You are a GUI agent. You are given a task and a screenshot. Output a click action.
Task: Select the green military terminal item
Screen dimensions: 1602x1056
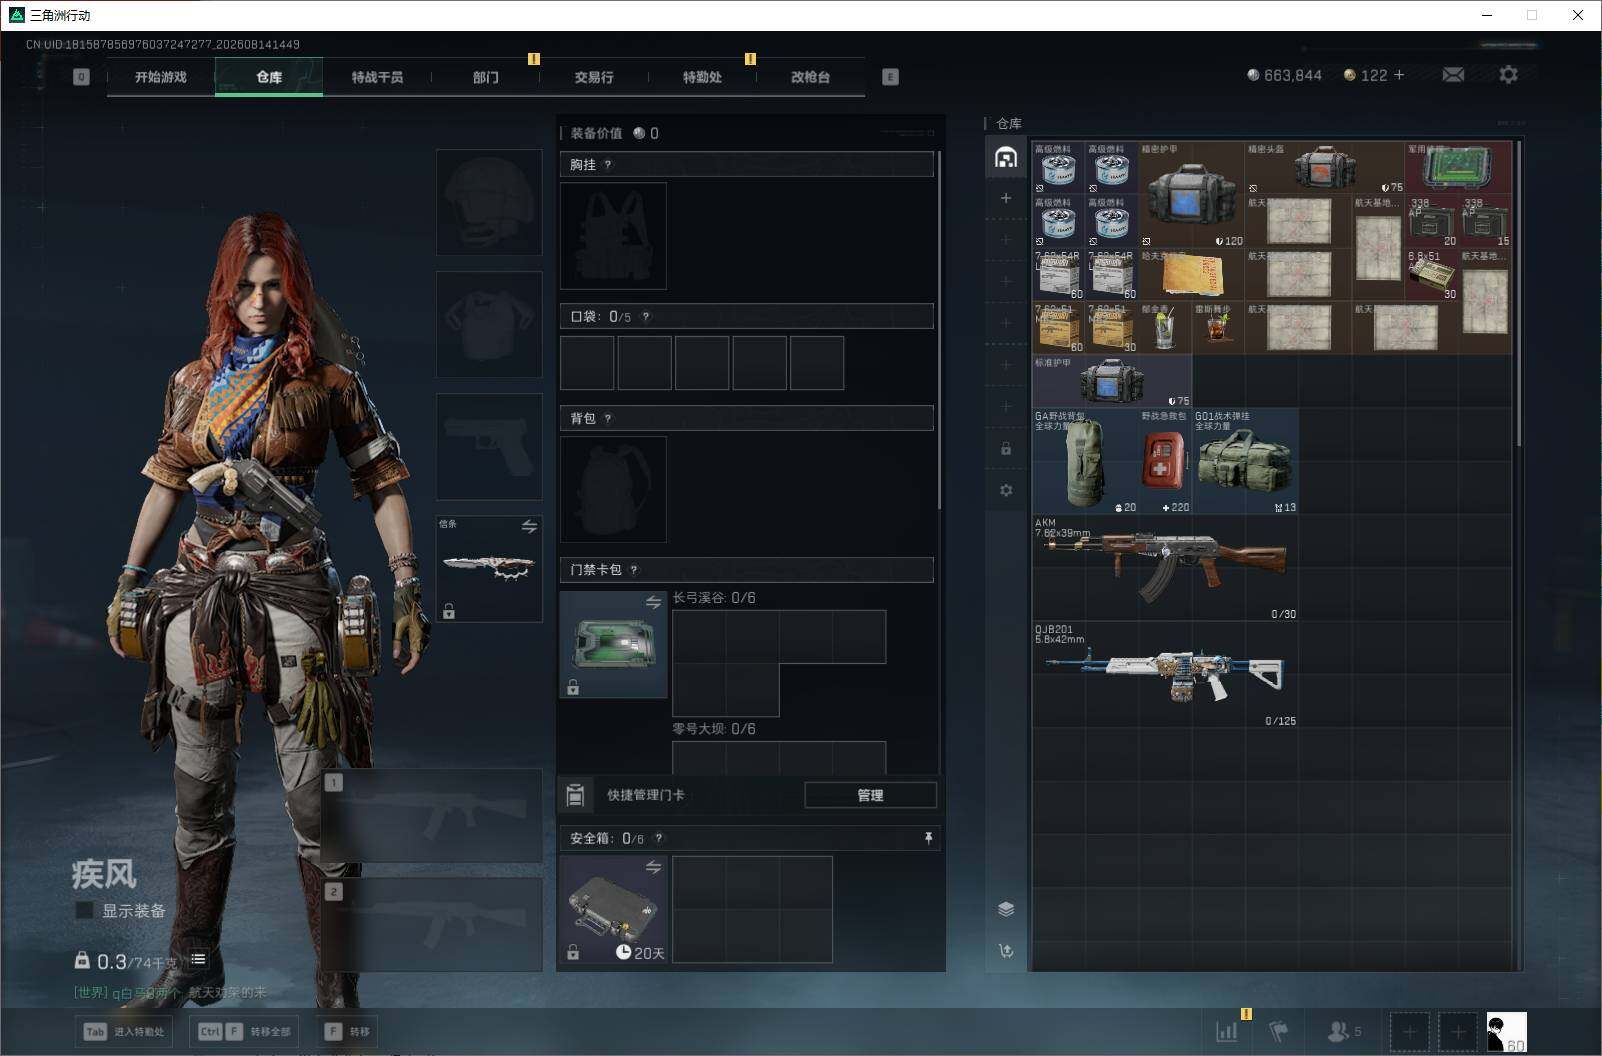coord(1458,168)
